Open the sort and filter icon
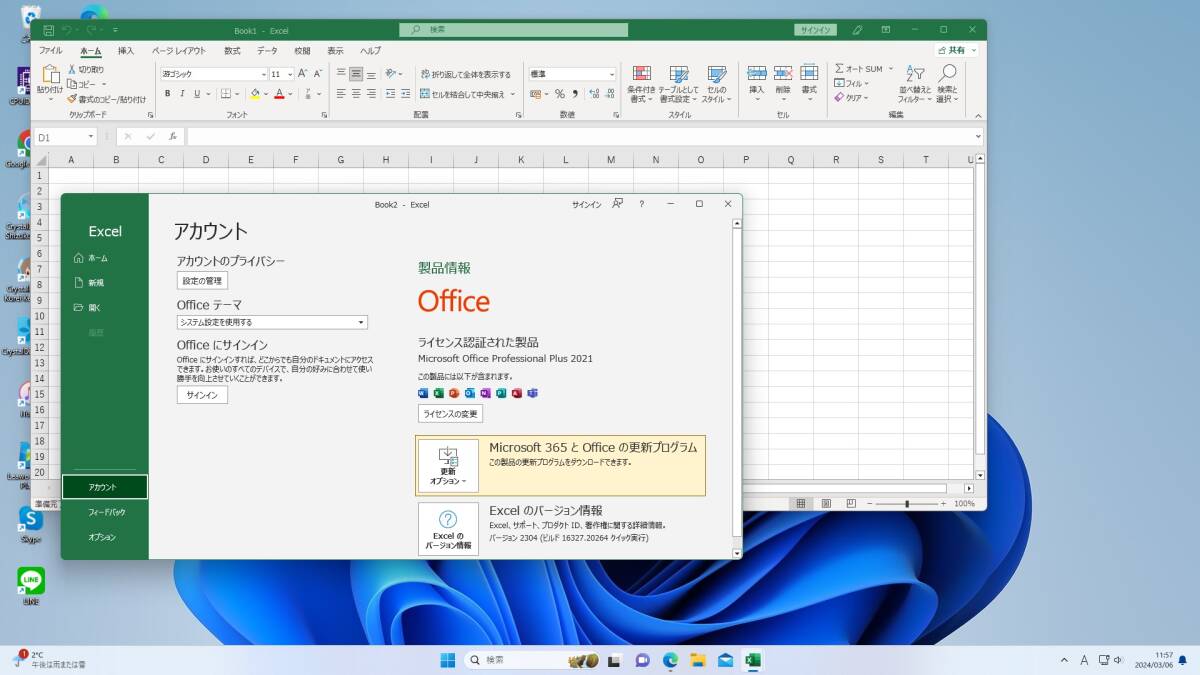The image size is (1200, 675). [x=914, y=75]
